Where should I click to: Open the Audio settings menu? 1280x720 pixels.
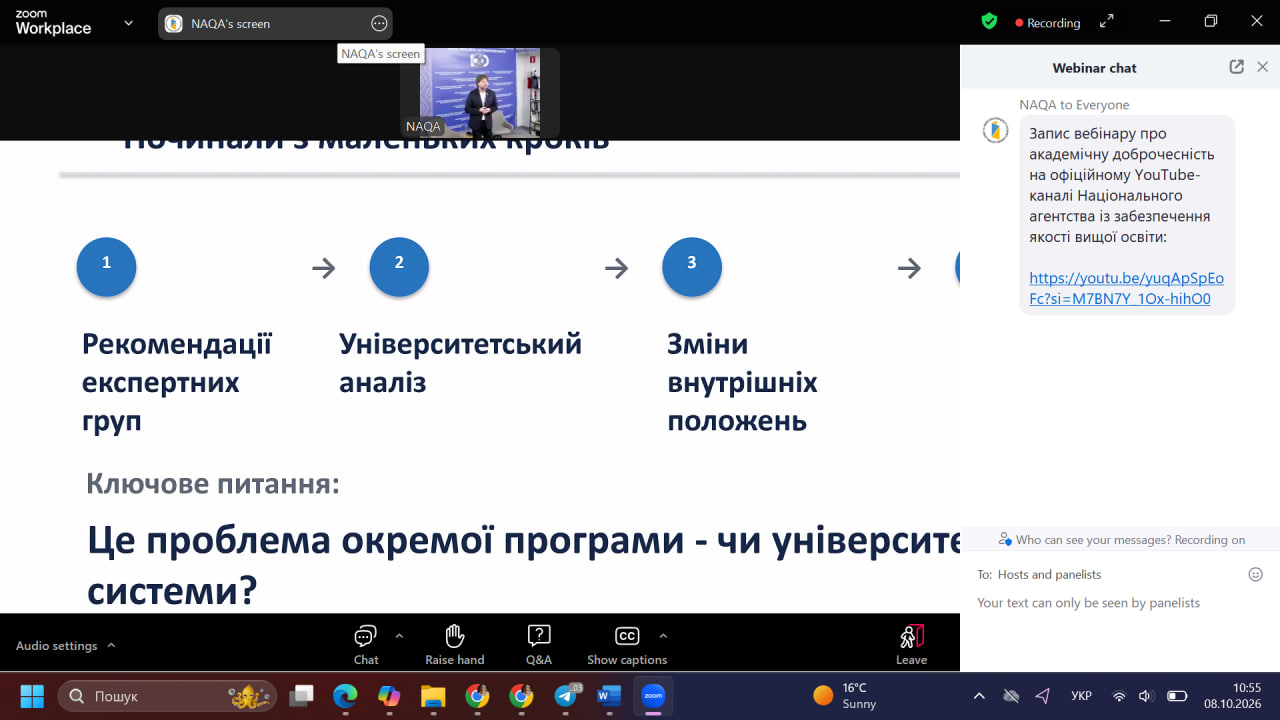pyautogui.click(x=66, y=646)
